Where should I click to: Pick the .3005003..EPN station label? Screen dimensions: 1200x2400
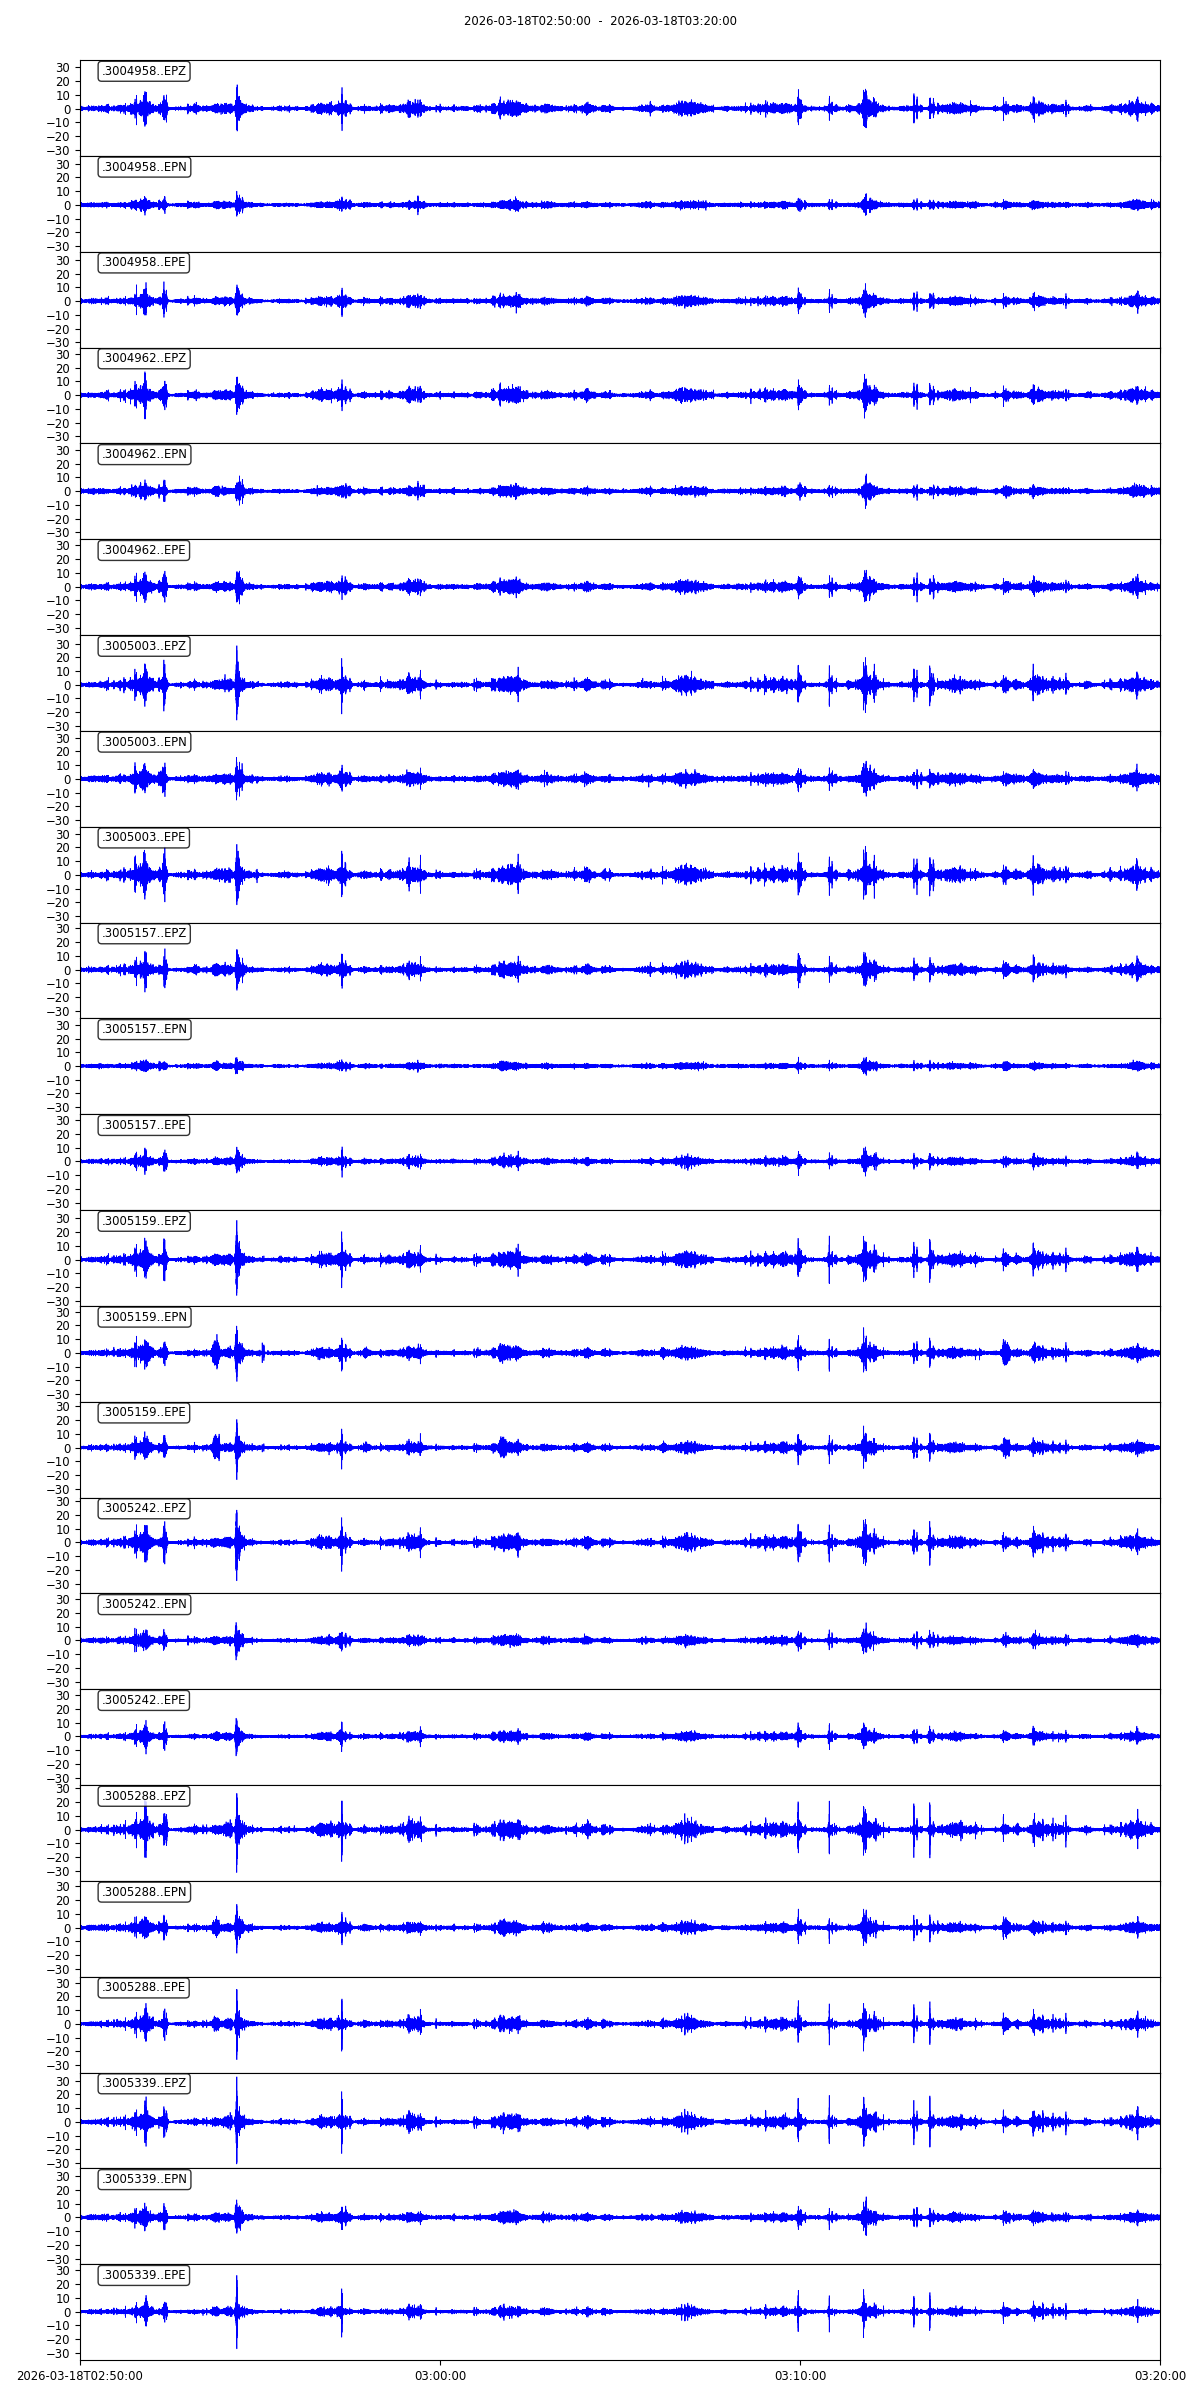click(144, 742)
